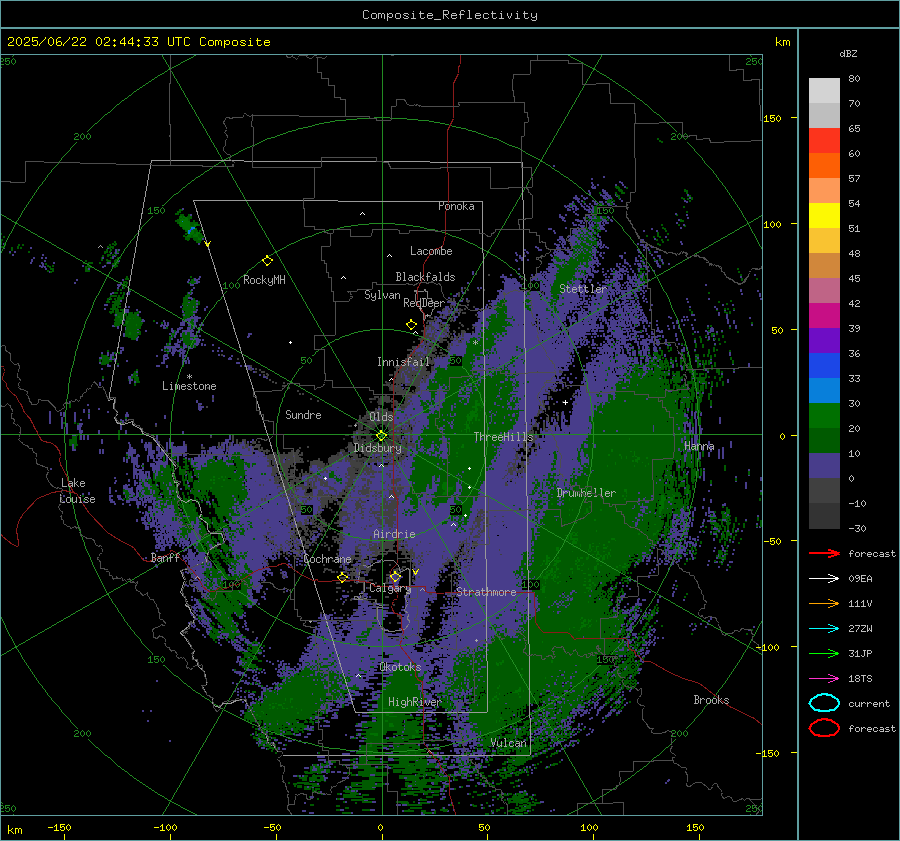Click the Drumheller town label
The image size is (900, 841).
(586, 493)
